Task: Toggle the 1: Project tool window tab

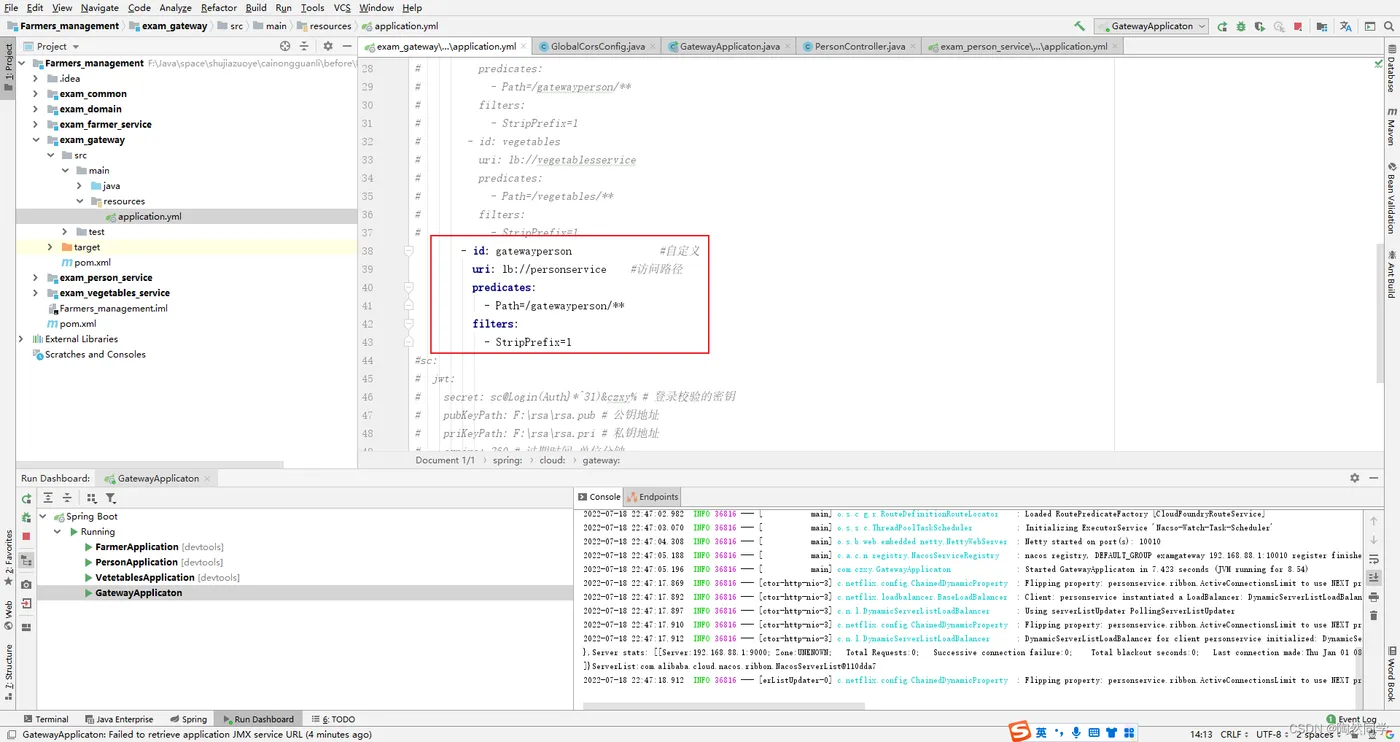Action: tap(8, 67)
